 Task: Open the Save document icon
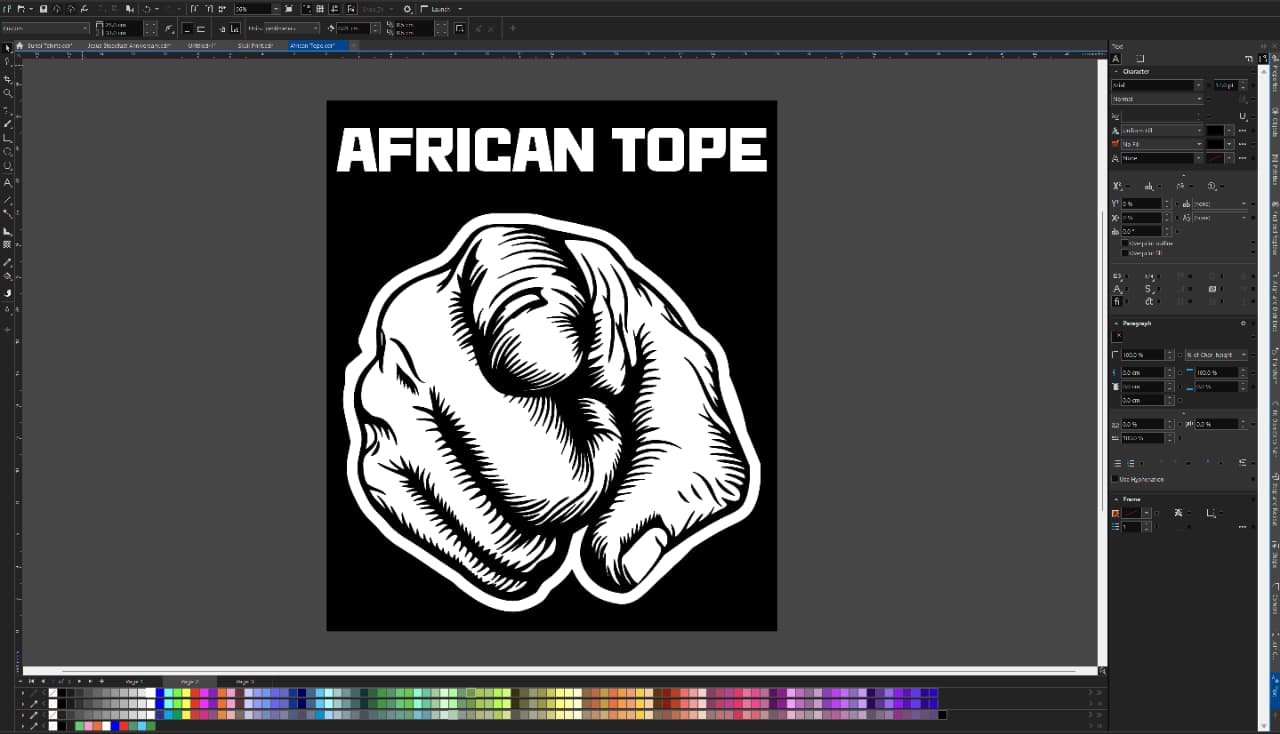43,9
